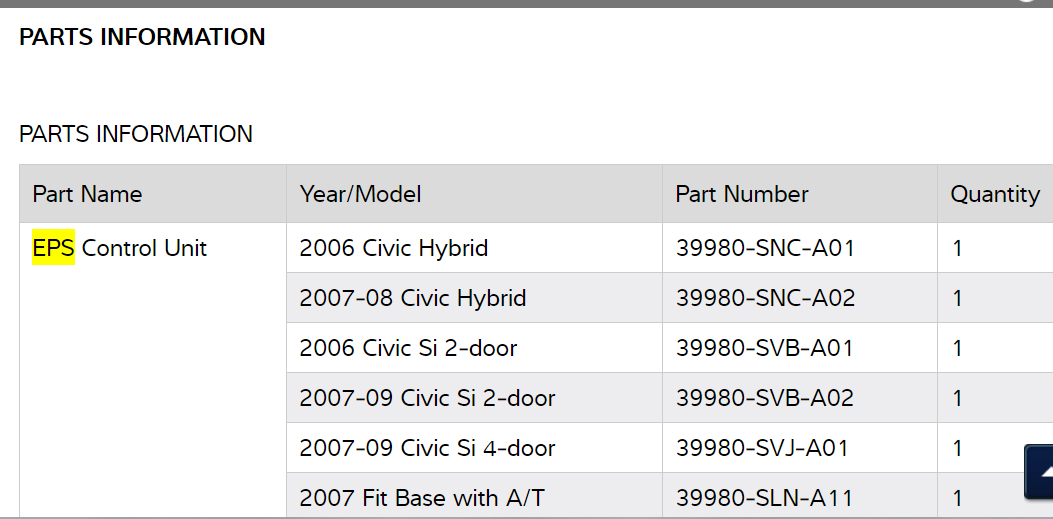Click the Part Number column header
Viewport: 1053px width, 519px height.
point(742,194)
